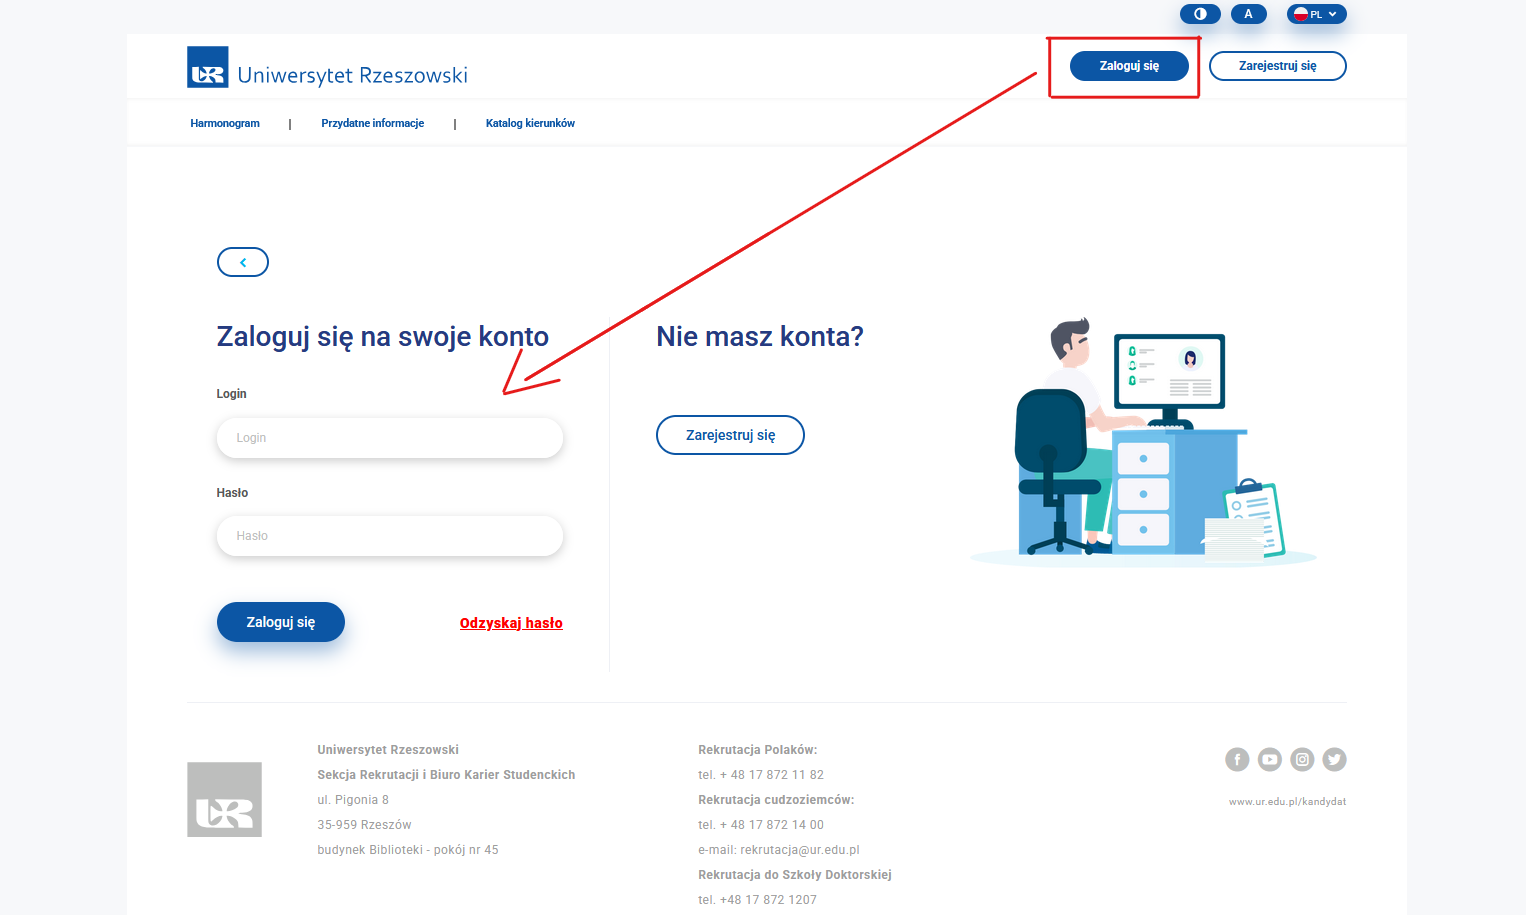
Task: Click into the Hasło password field
Action: (x=390, y=536)
